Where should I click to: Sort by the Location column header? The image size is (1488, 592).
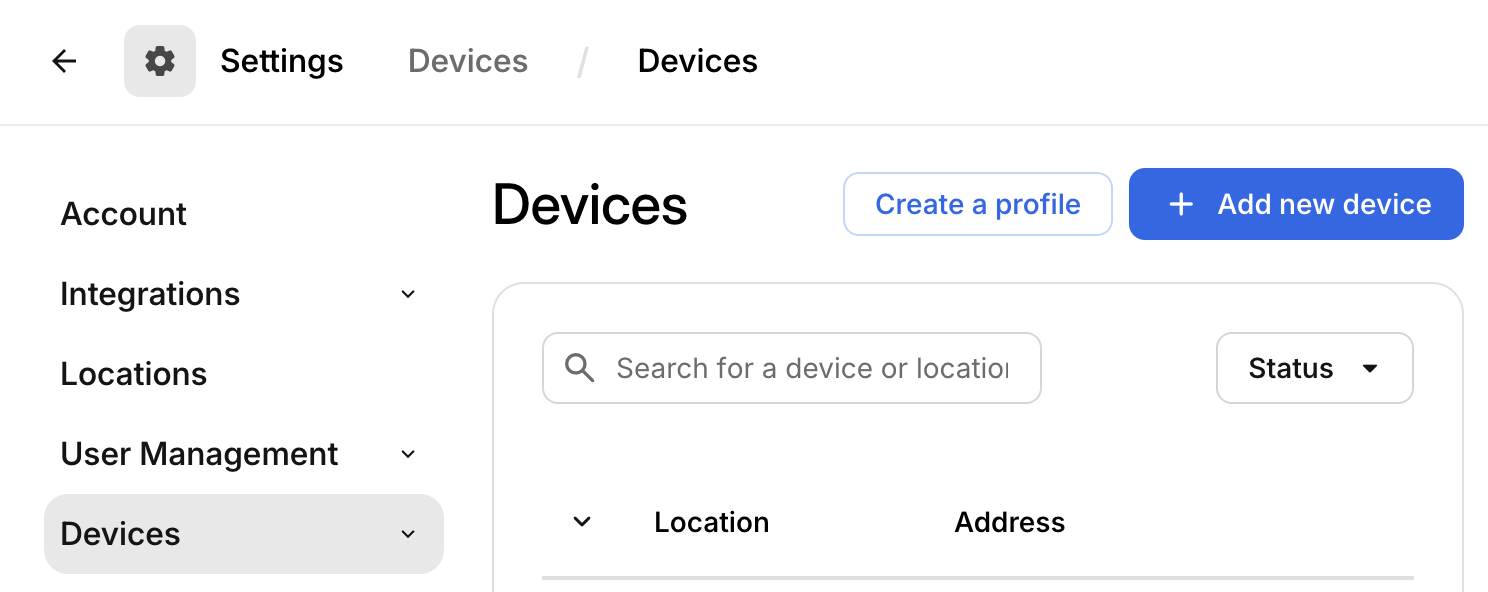711,522
